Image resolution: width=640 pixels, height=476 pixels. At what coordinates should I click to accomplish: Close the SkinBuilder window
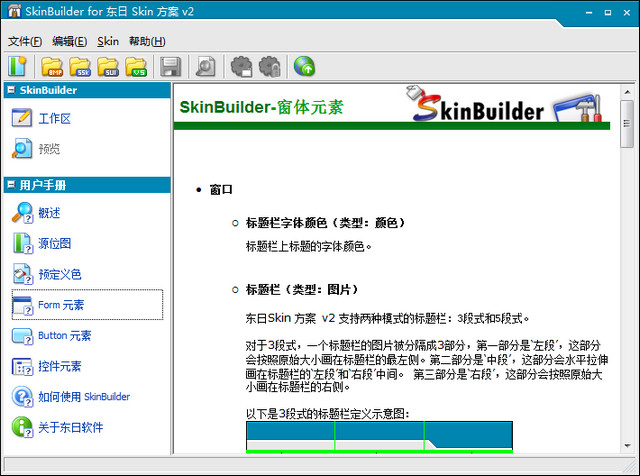coord(627,13)
